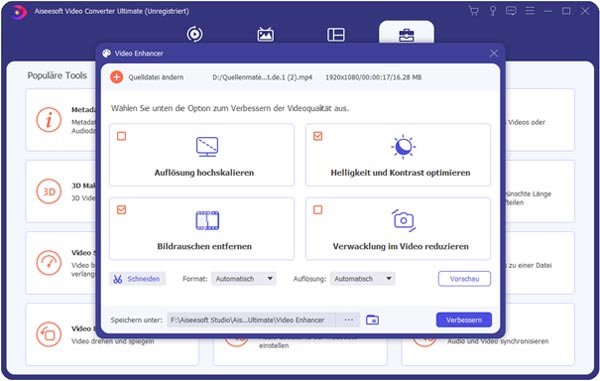600x381 pixels.
Task: Click the orange plus add-file icon
Action: click(116, 77)
